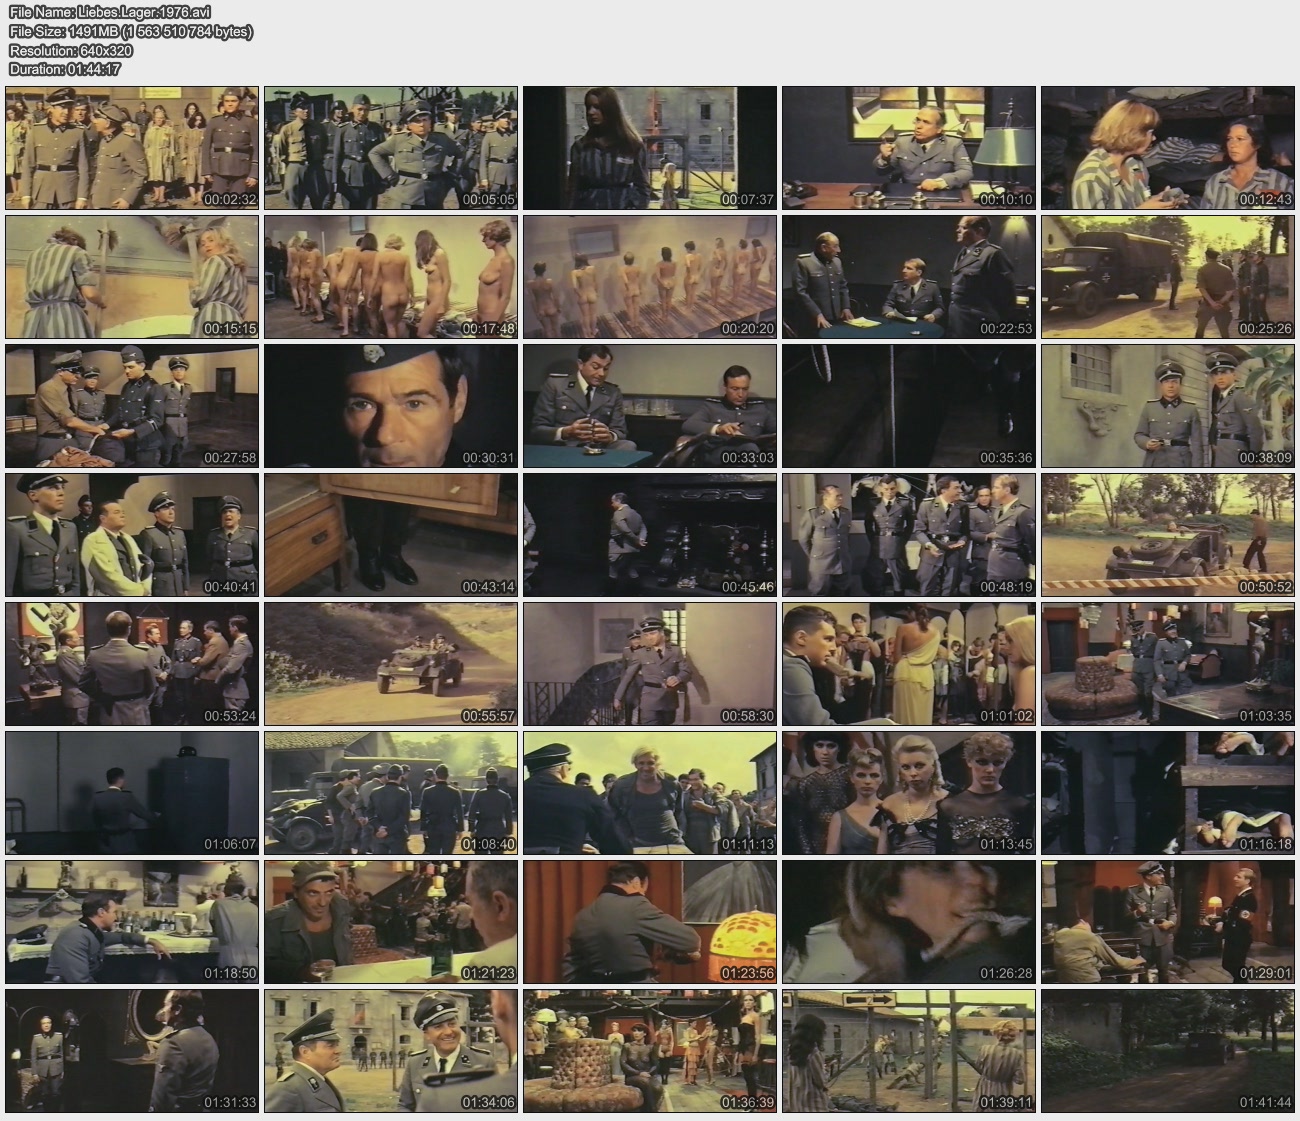1300x1121 pixels.
Task: Pick the frame at 01:18:50
Action: point(132,922)
